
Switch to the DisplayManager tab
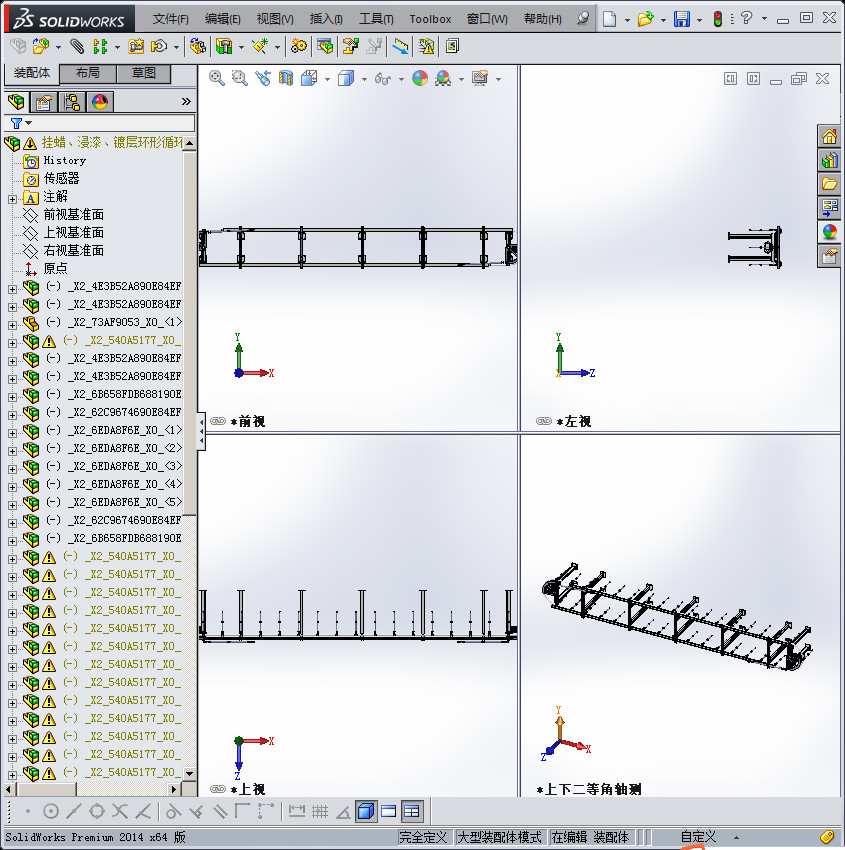pos(100,101)
